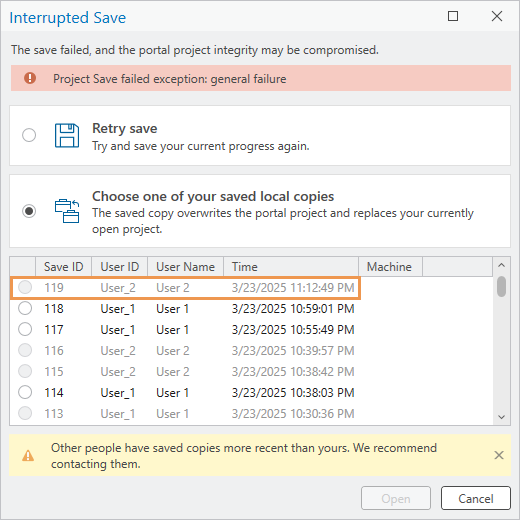Sort by the Save ID column header

click(x=63, y=267)
